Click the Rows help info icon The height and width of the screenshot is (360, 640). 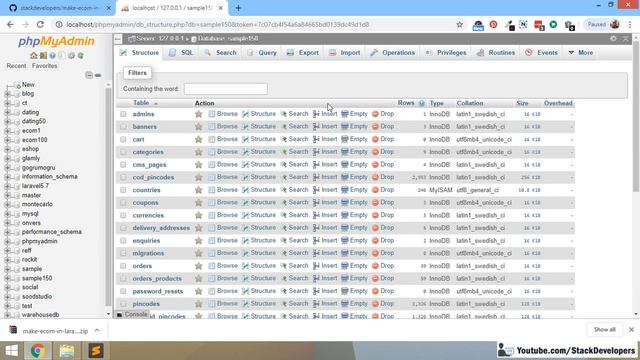click(x=422, y=103)
